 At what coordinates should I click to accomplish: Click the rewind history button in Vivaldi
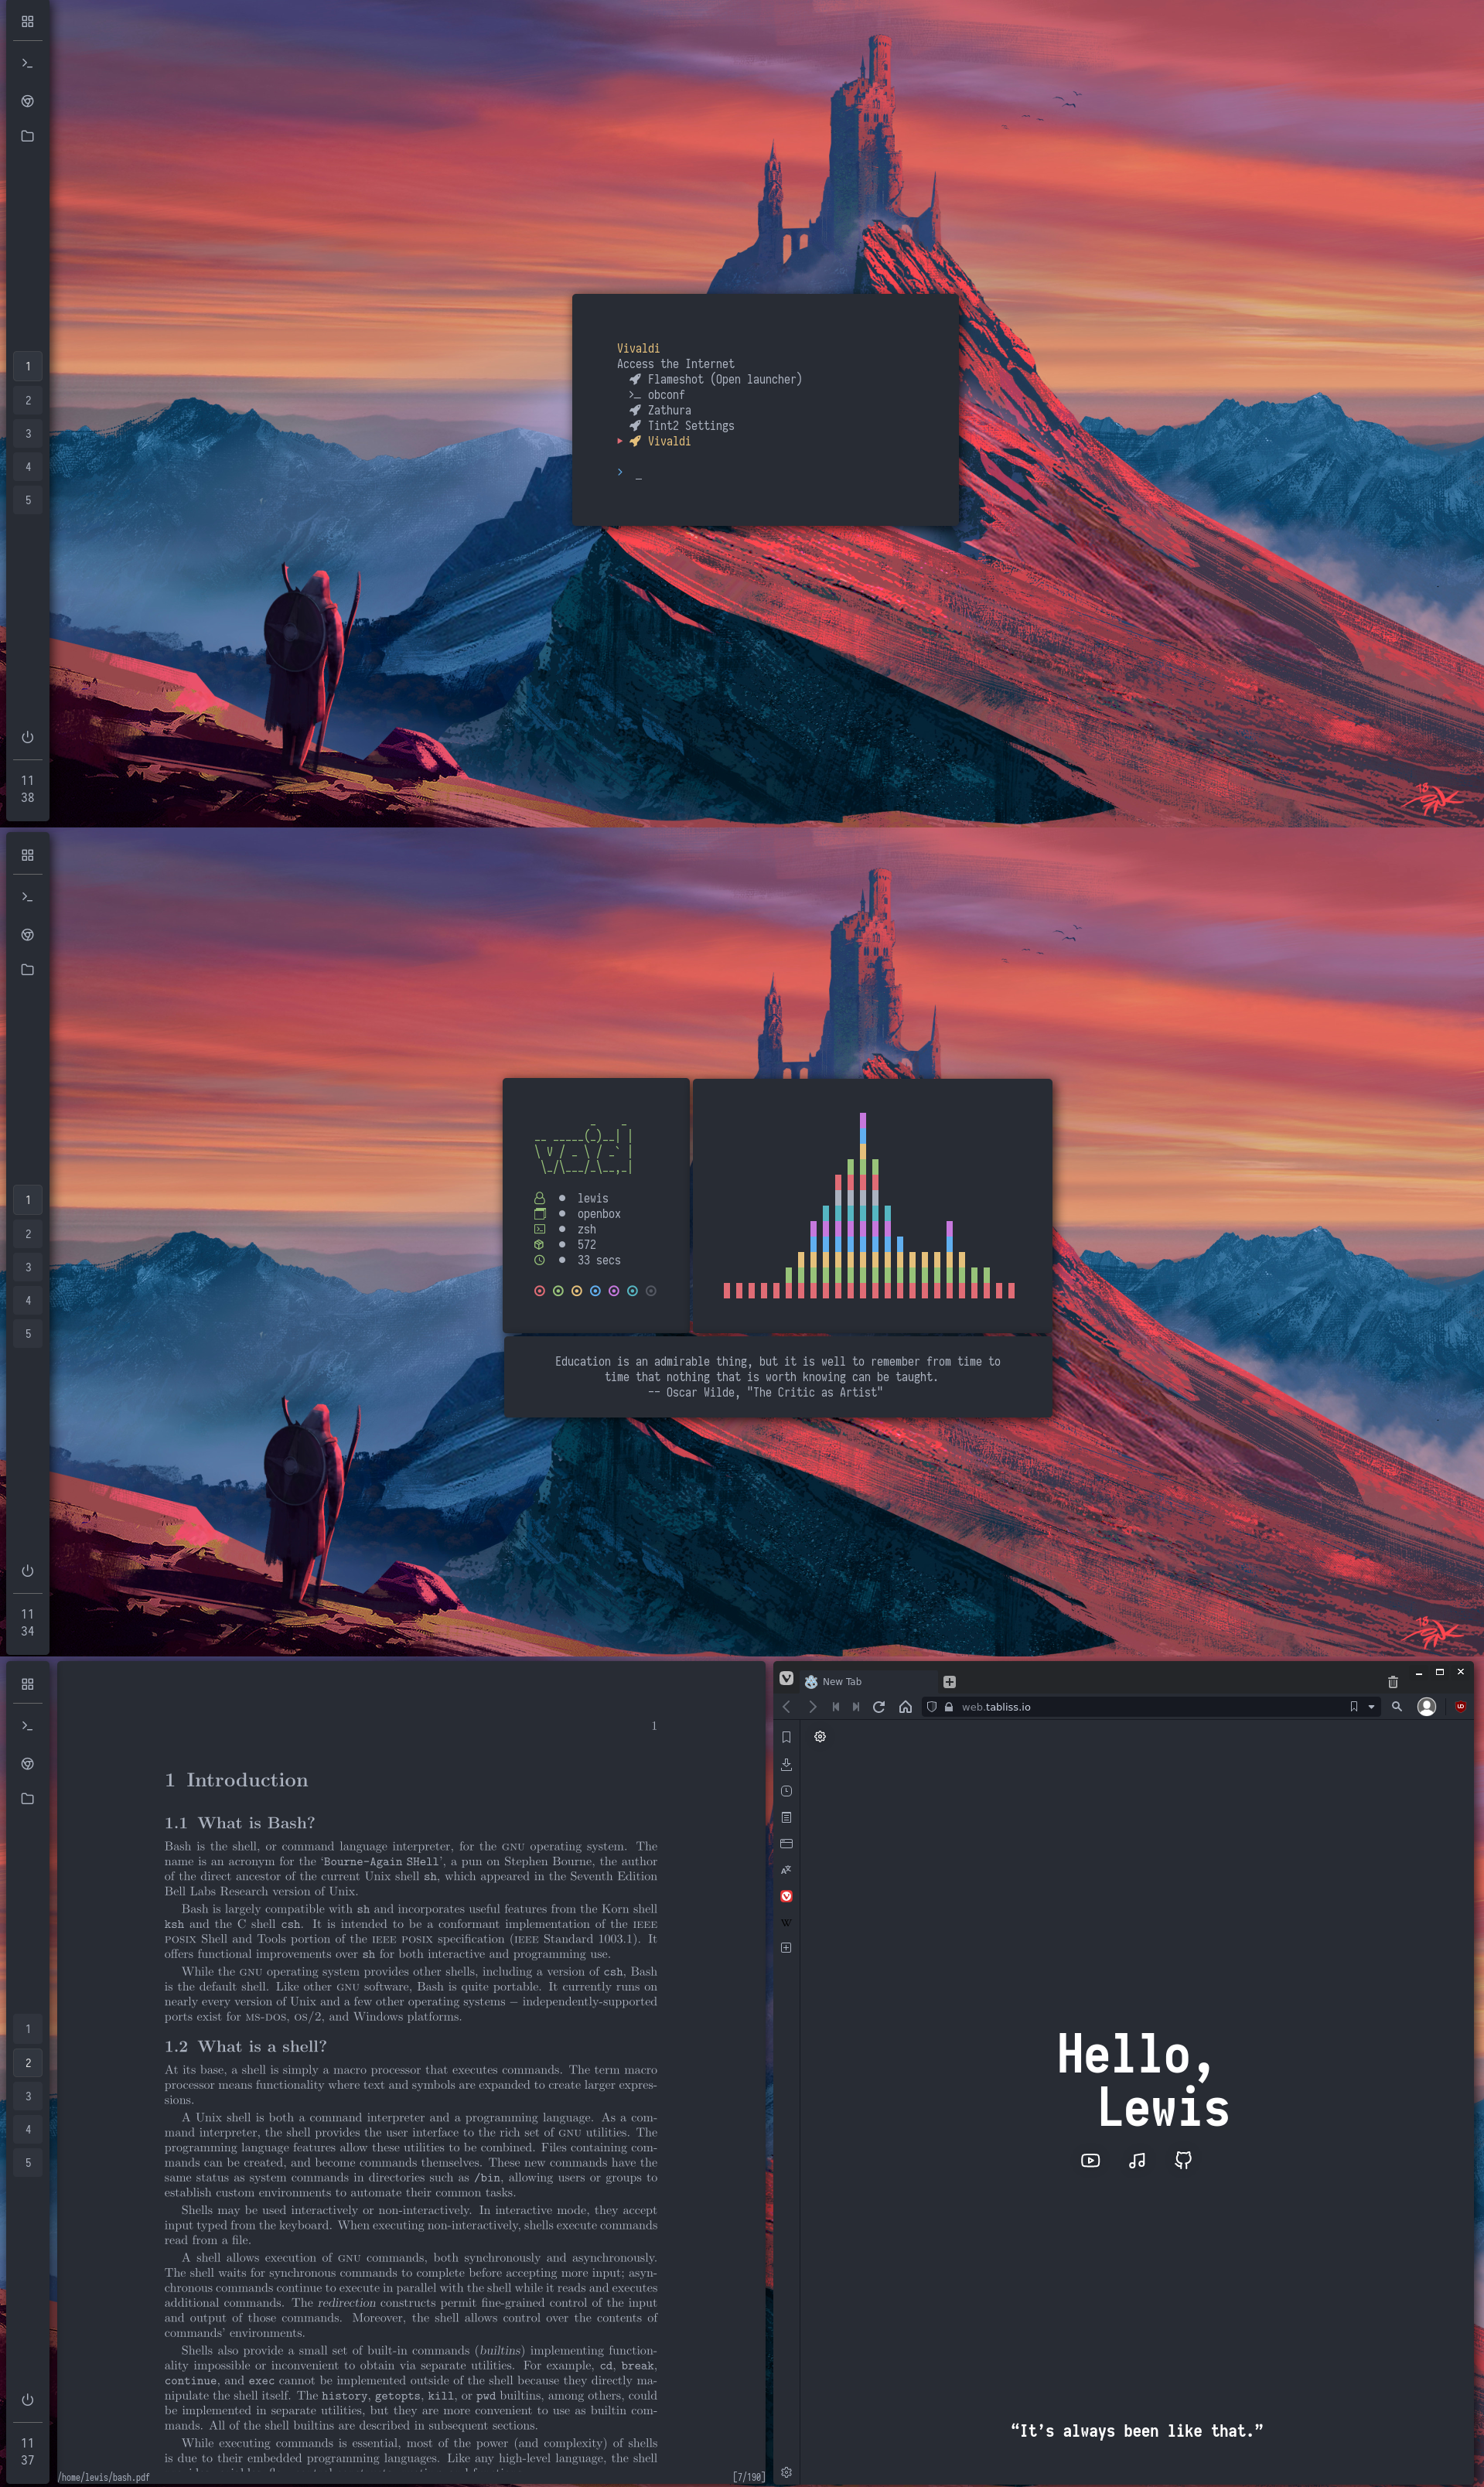836,1707
